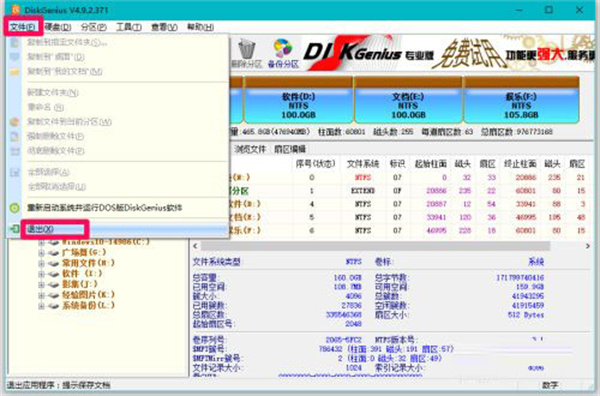Image resolution: width=600 pixels, height=396 pixels.
Task: Switch to the 扇区编辑 tab
Action: coord(290,149)
